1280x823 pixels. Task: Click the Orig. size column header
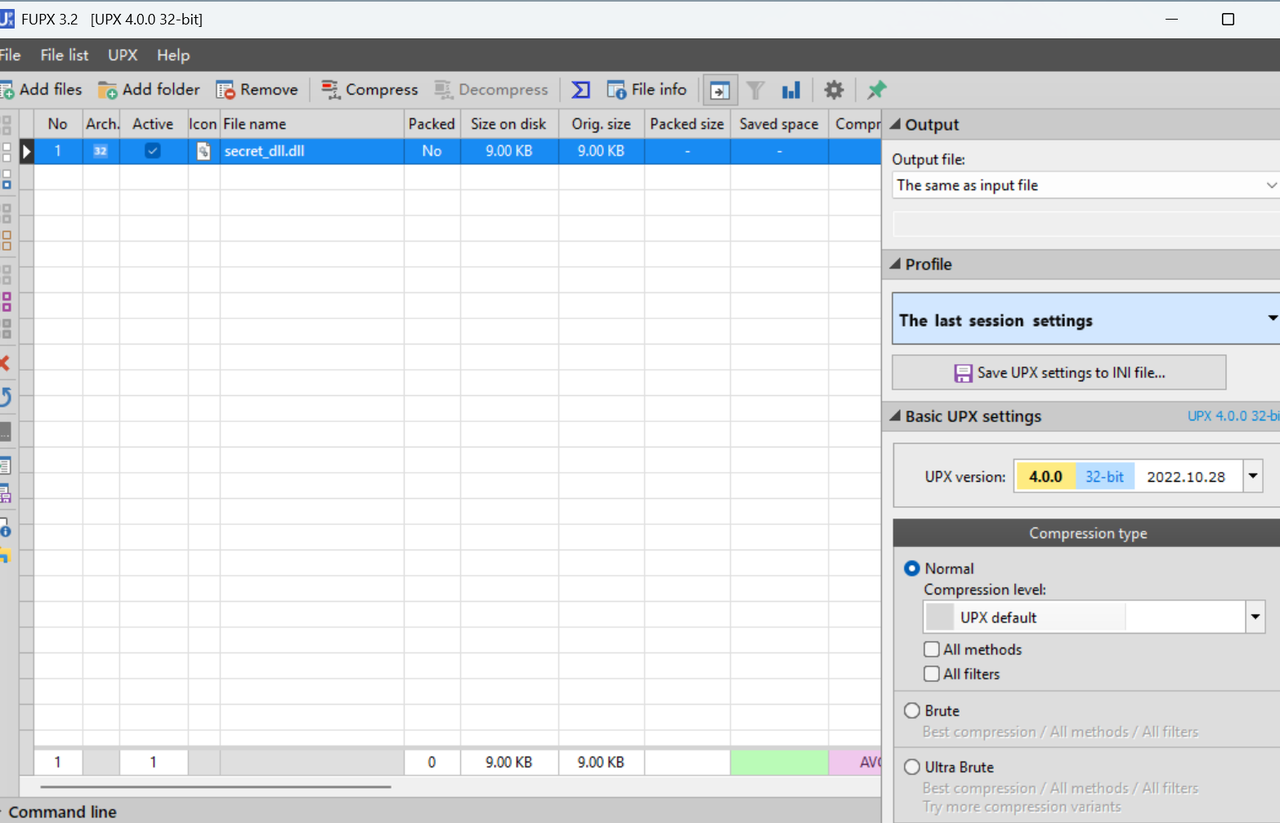601,124
